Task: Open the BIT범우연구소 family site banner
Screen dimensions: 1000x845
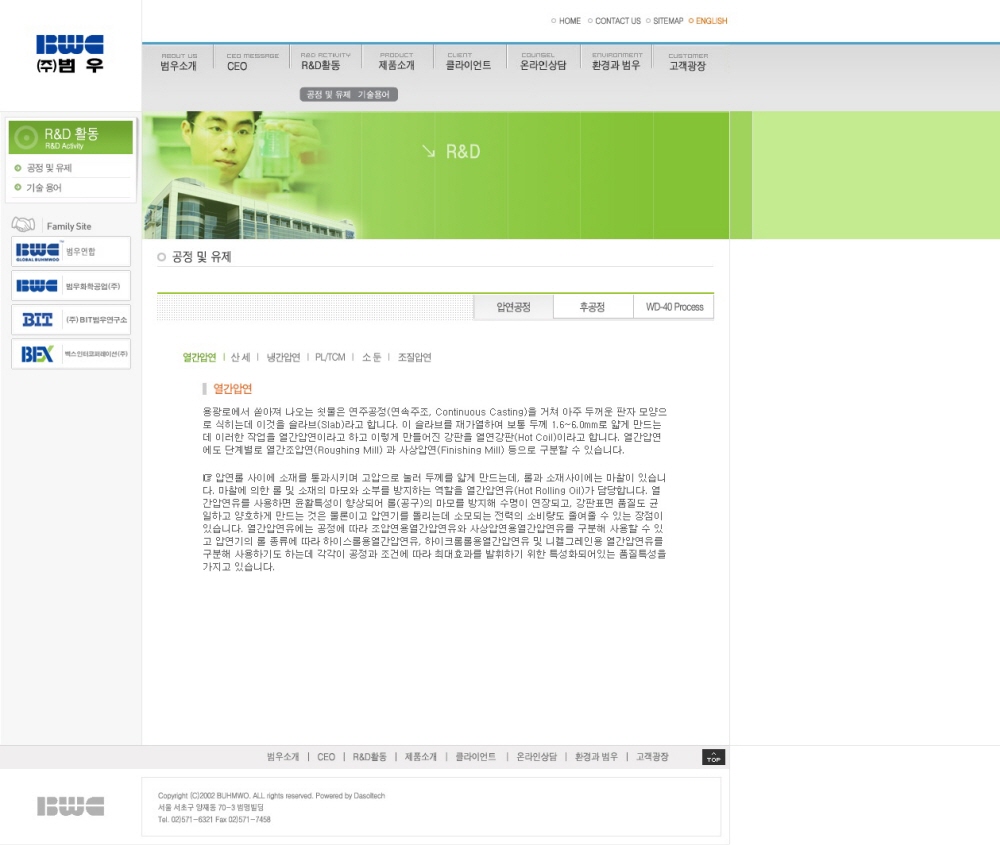Action: (x=71, y=320)
